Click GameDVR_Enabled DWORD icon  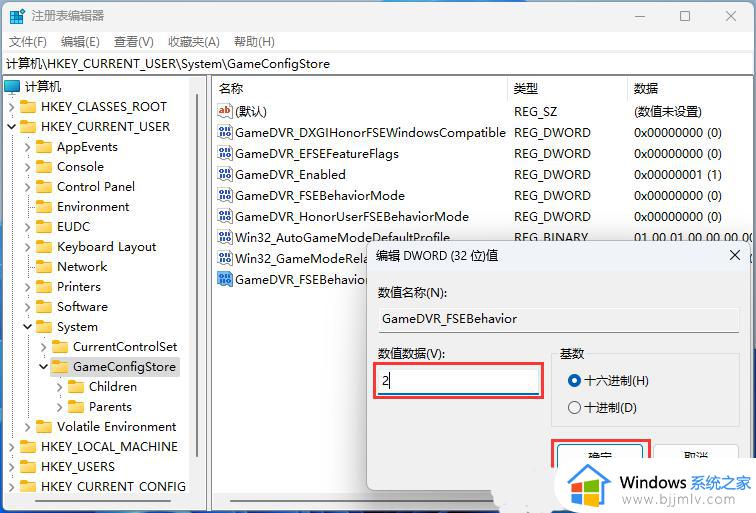click(x=225, y=174)
